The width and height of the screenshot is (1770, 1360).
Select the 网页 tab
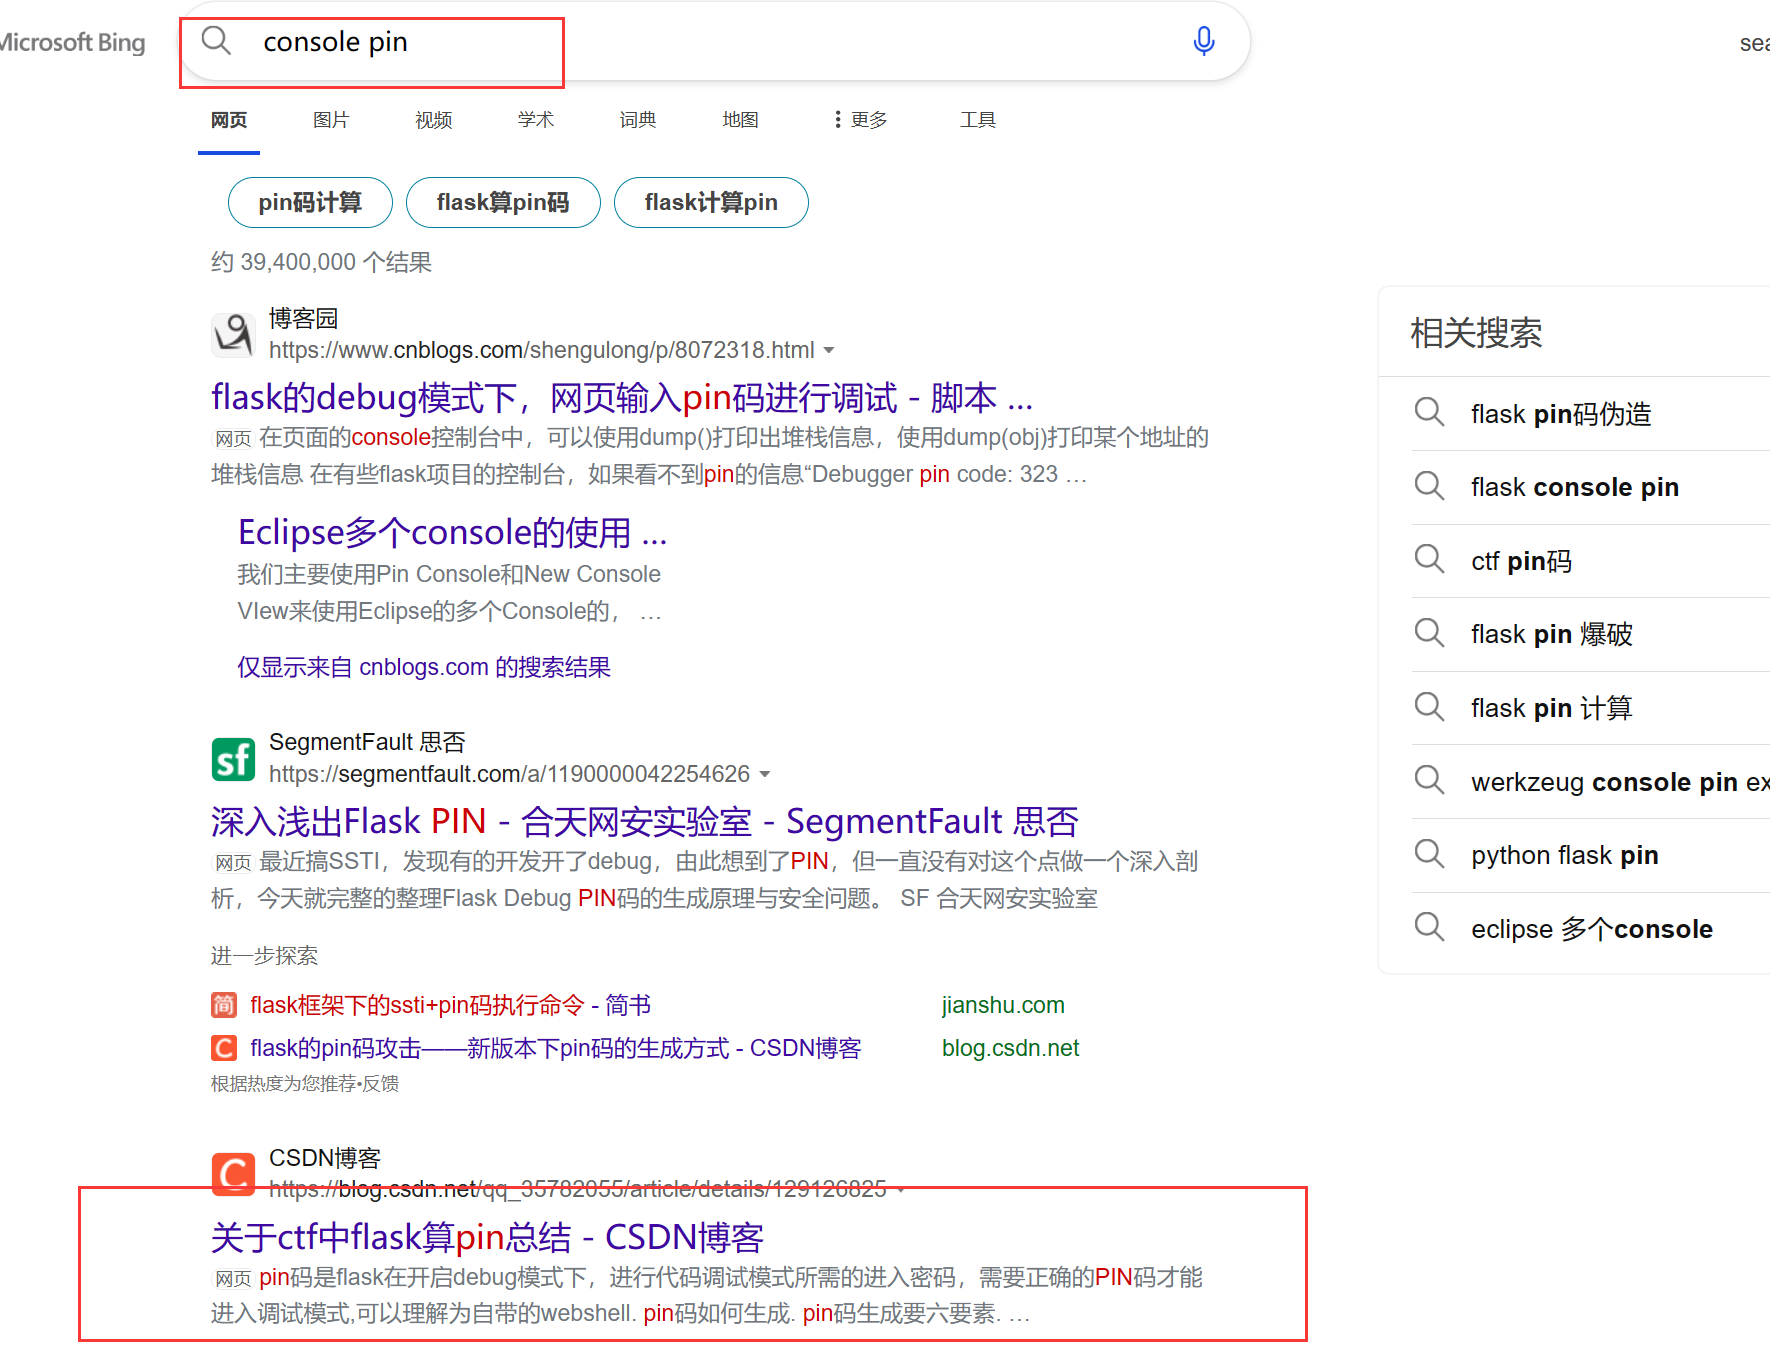click(x=229, y=120)
